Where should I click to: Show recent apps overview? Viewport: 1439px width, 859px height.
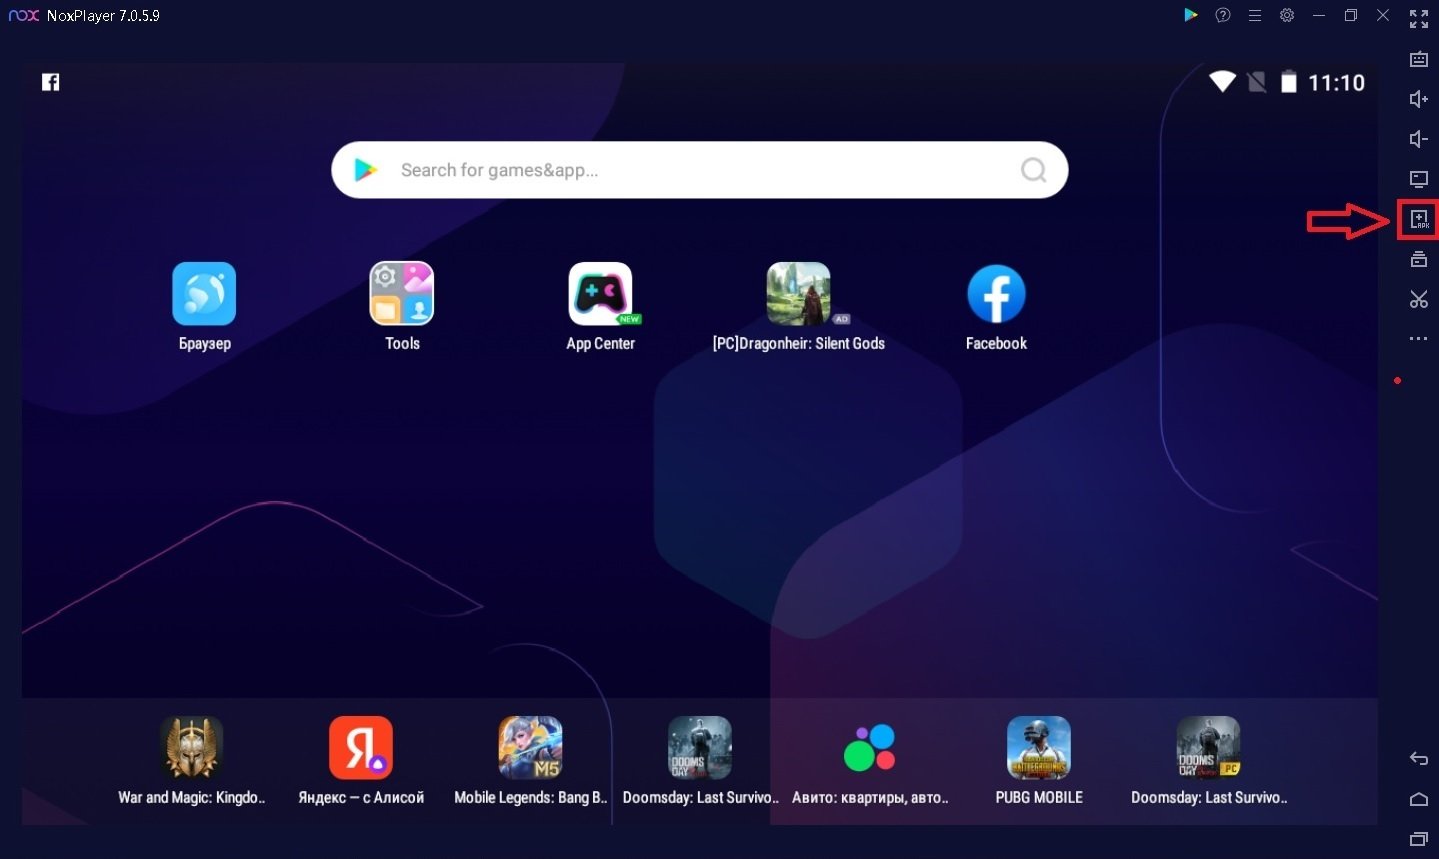pos(1418,838)
